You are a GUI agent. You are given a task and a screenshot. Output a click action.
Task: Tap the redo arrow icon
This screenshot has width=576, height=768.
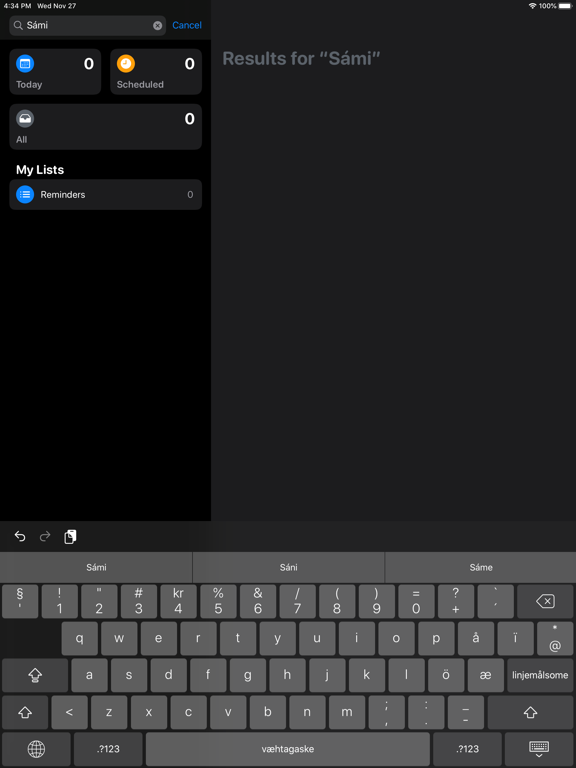coord(45,537)
